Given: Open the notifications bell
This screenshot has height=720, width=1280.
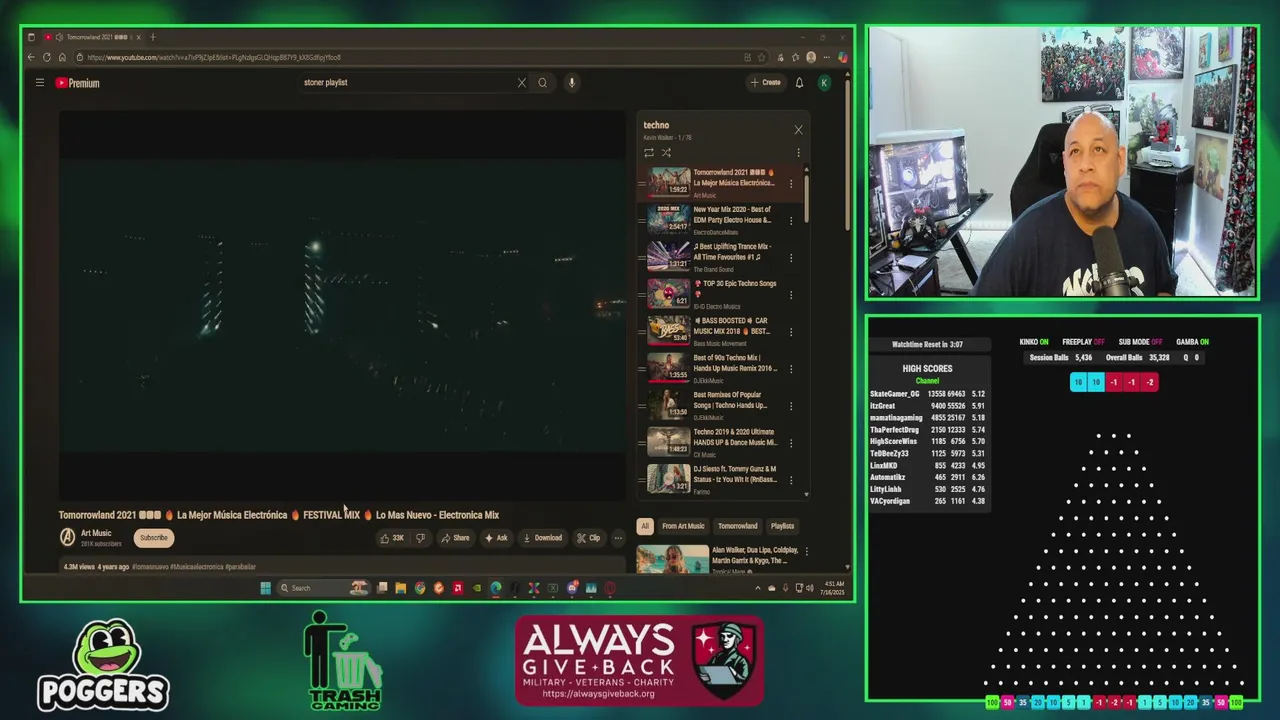Looking at the screenshot, I should click(x=799, y=83).
